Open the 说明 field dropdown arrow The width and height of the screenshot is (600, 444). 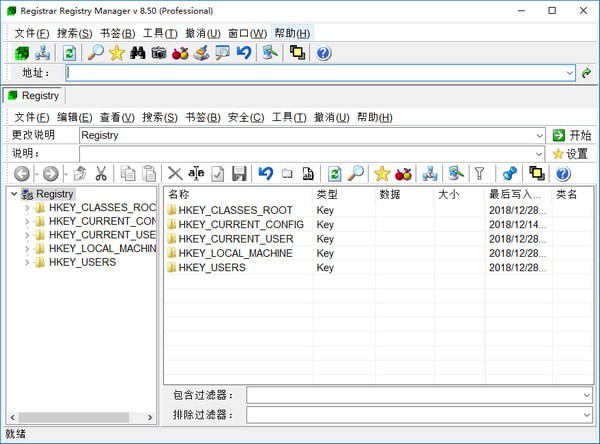[x=539, y=154]
